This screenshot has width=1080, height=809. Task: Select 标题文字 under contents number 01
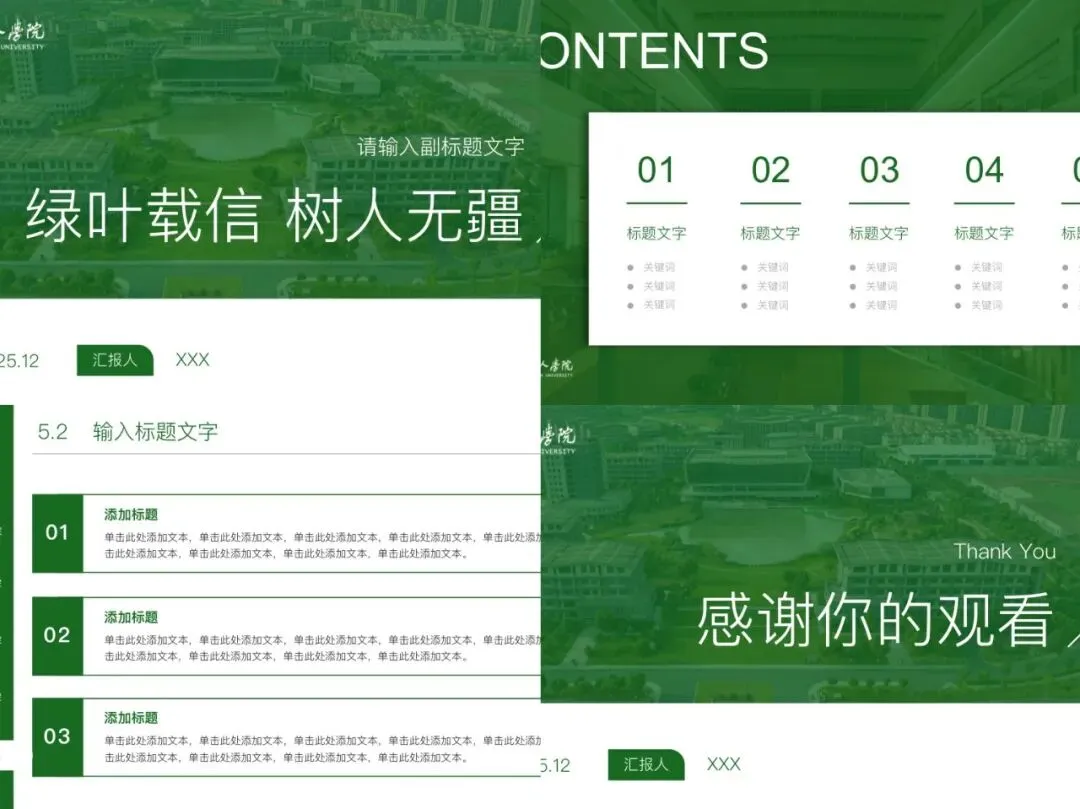pos(656,233)
